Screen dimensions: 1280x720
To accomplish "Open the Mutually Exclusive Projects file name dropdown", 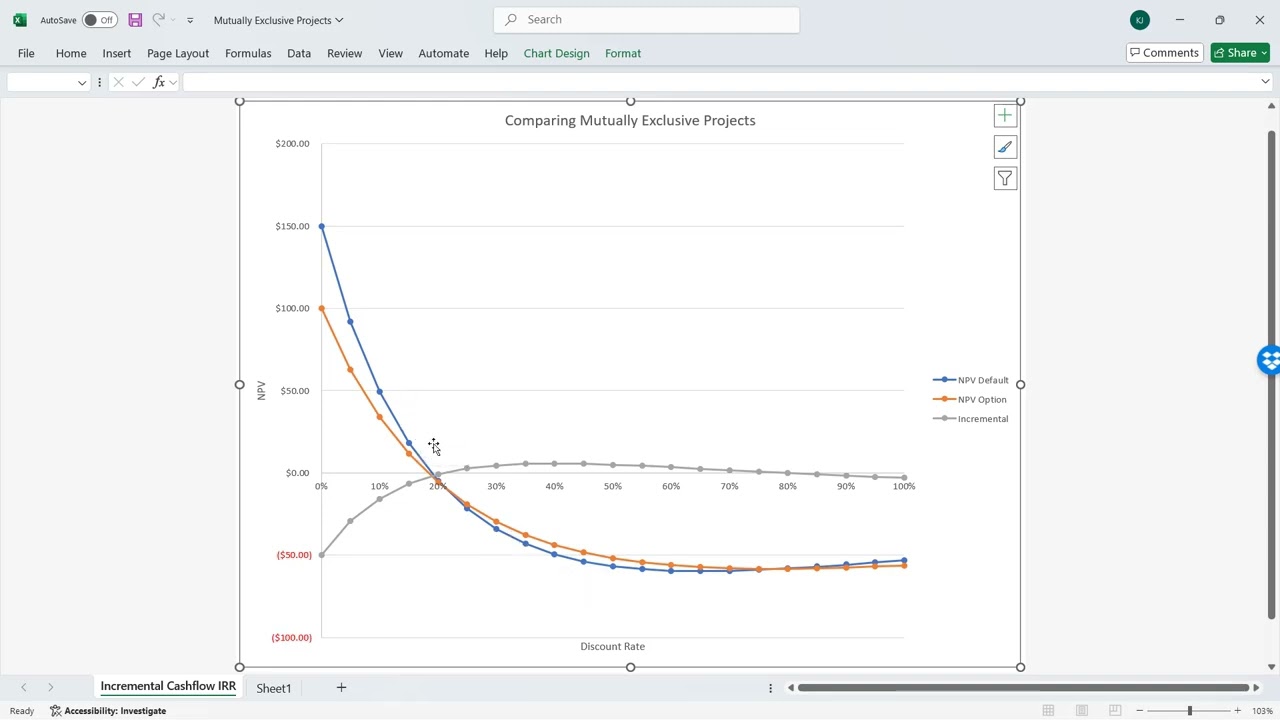I will point(278,20).
